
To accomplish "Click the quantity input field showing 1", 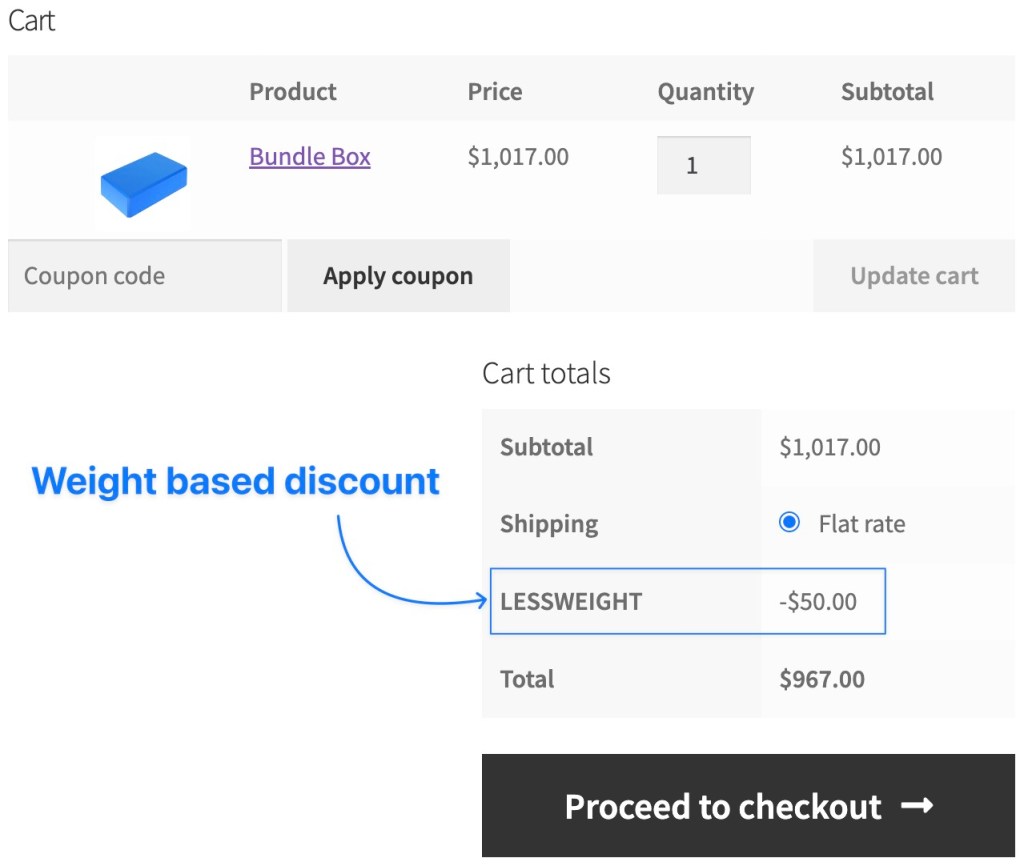I will (x=703, y=165).
